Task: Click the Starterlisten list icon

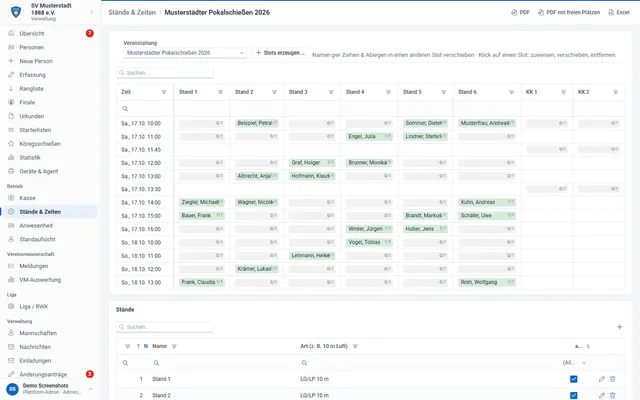Action: point(11,130)
